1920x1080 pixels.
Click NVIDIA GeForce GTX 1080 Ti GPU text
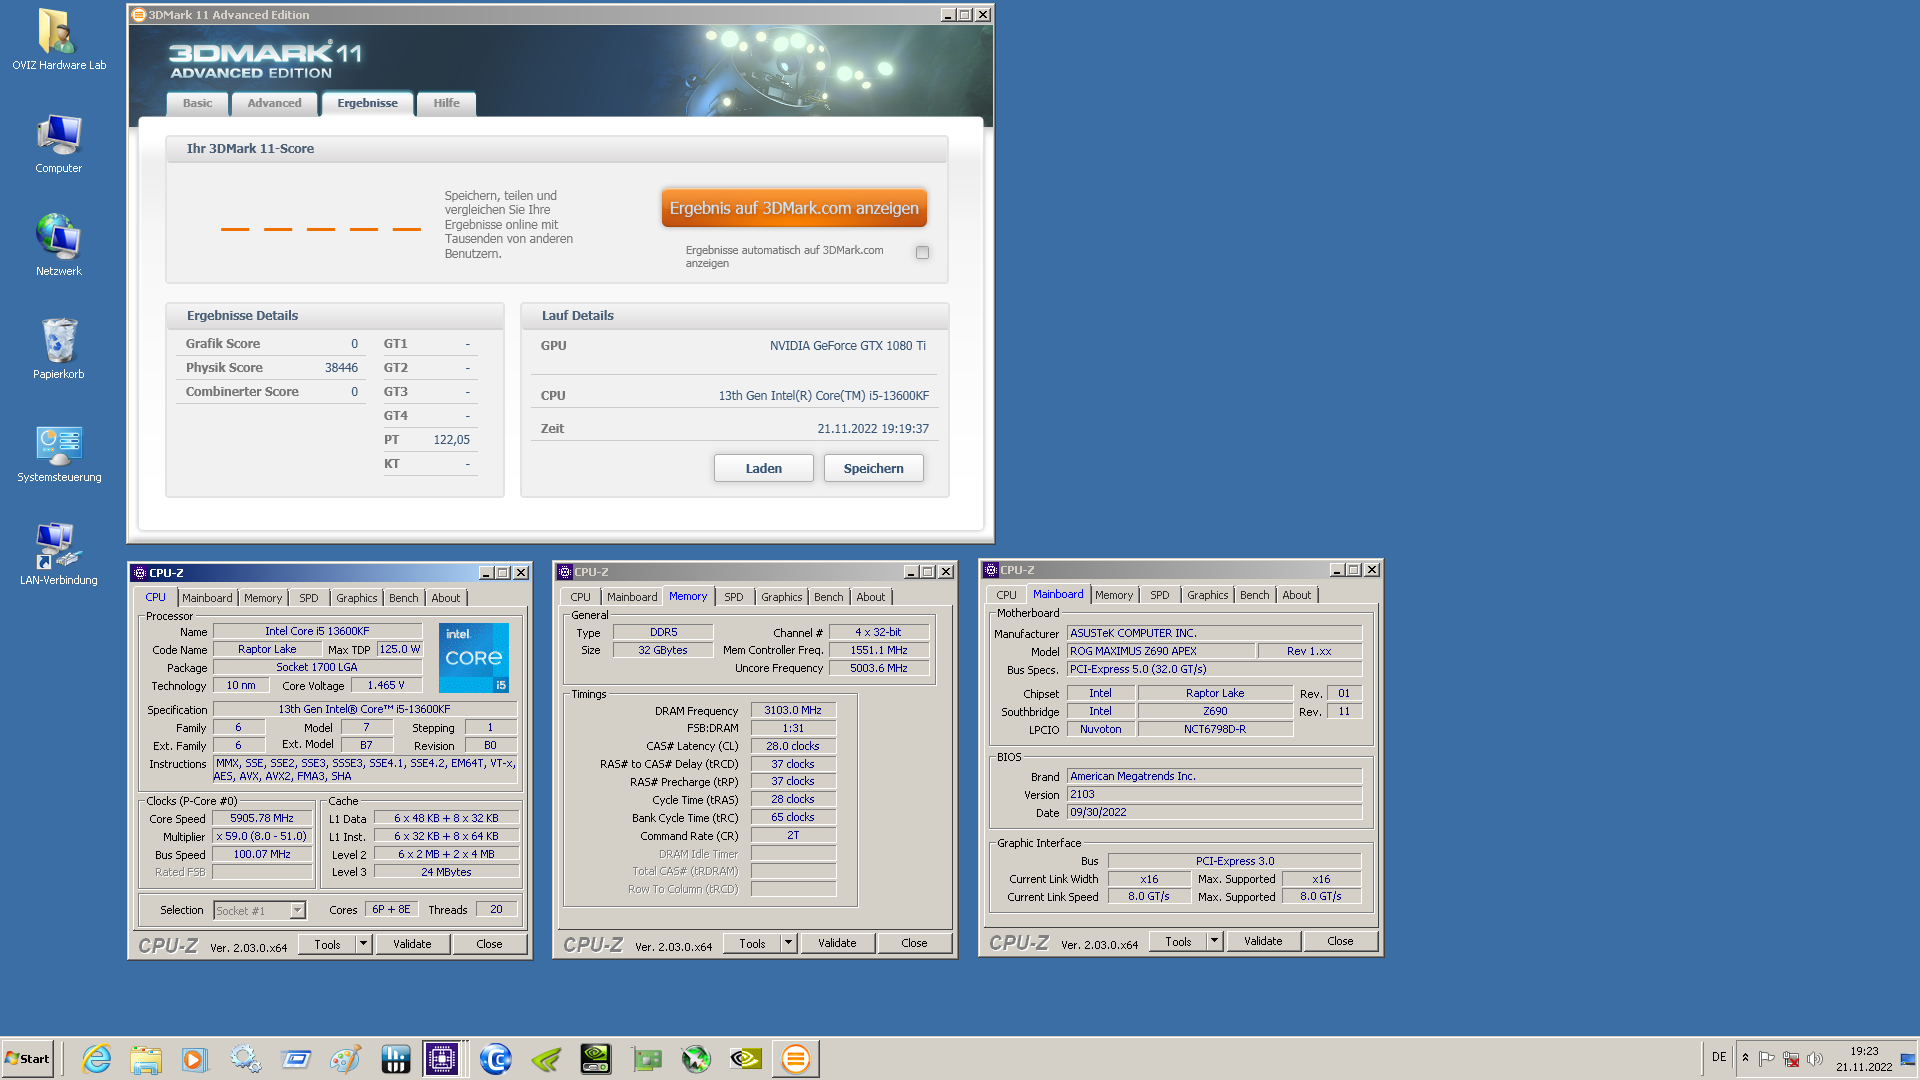click(x=848, y=346)
